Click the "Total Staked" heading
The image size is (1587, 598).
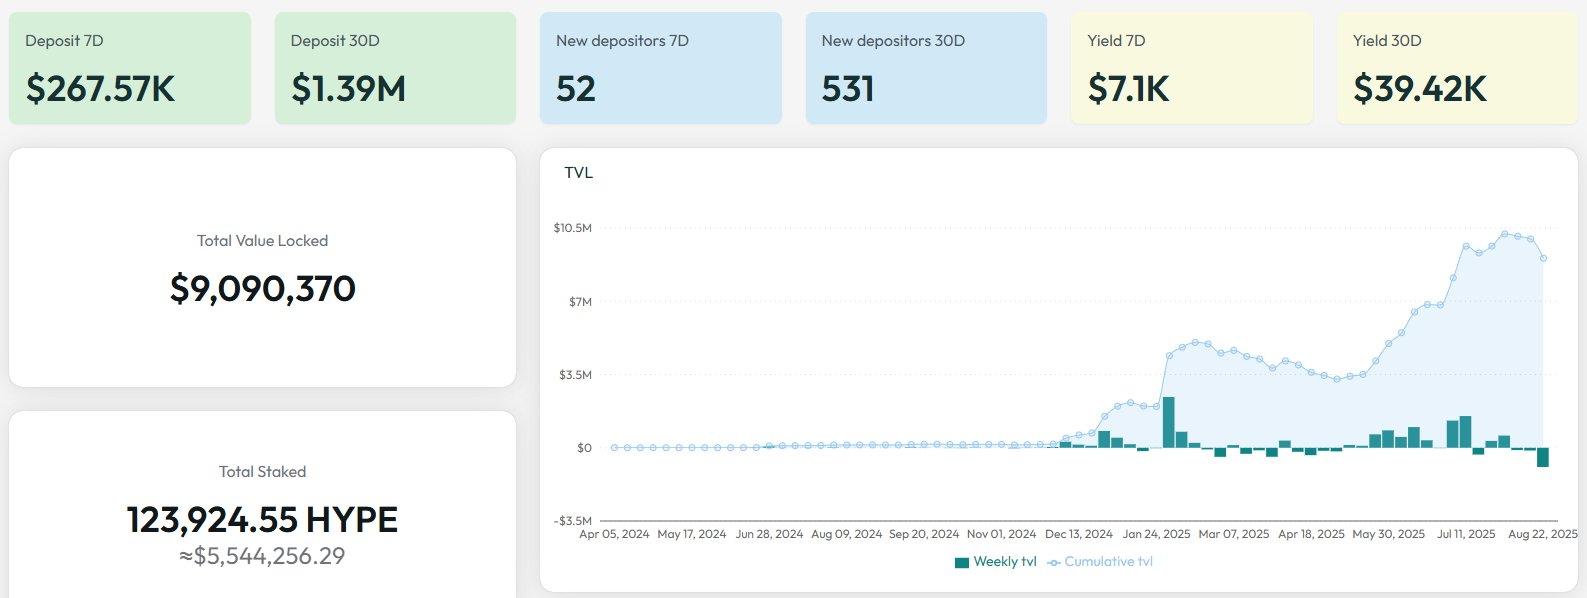(x=262, y=472)
